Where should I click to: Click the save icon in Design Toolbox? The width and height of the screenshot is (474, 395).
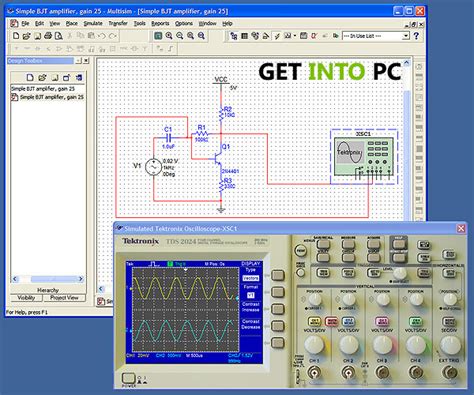click(x=54, y=78)
